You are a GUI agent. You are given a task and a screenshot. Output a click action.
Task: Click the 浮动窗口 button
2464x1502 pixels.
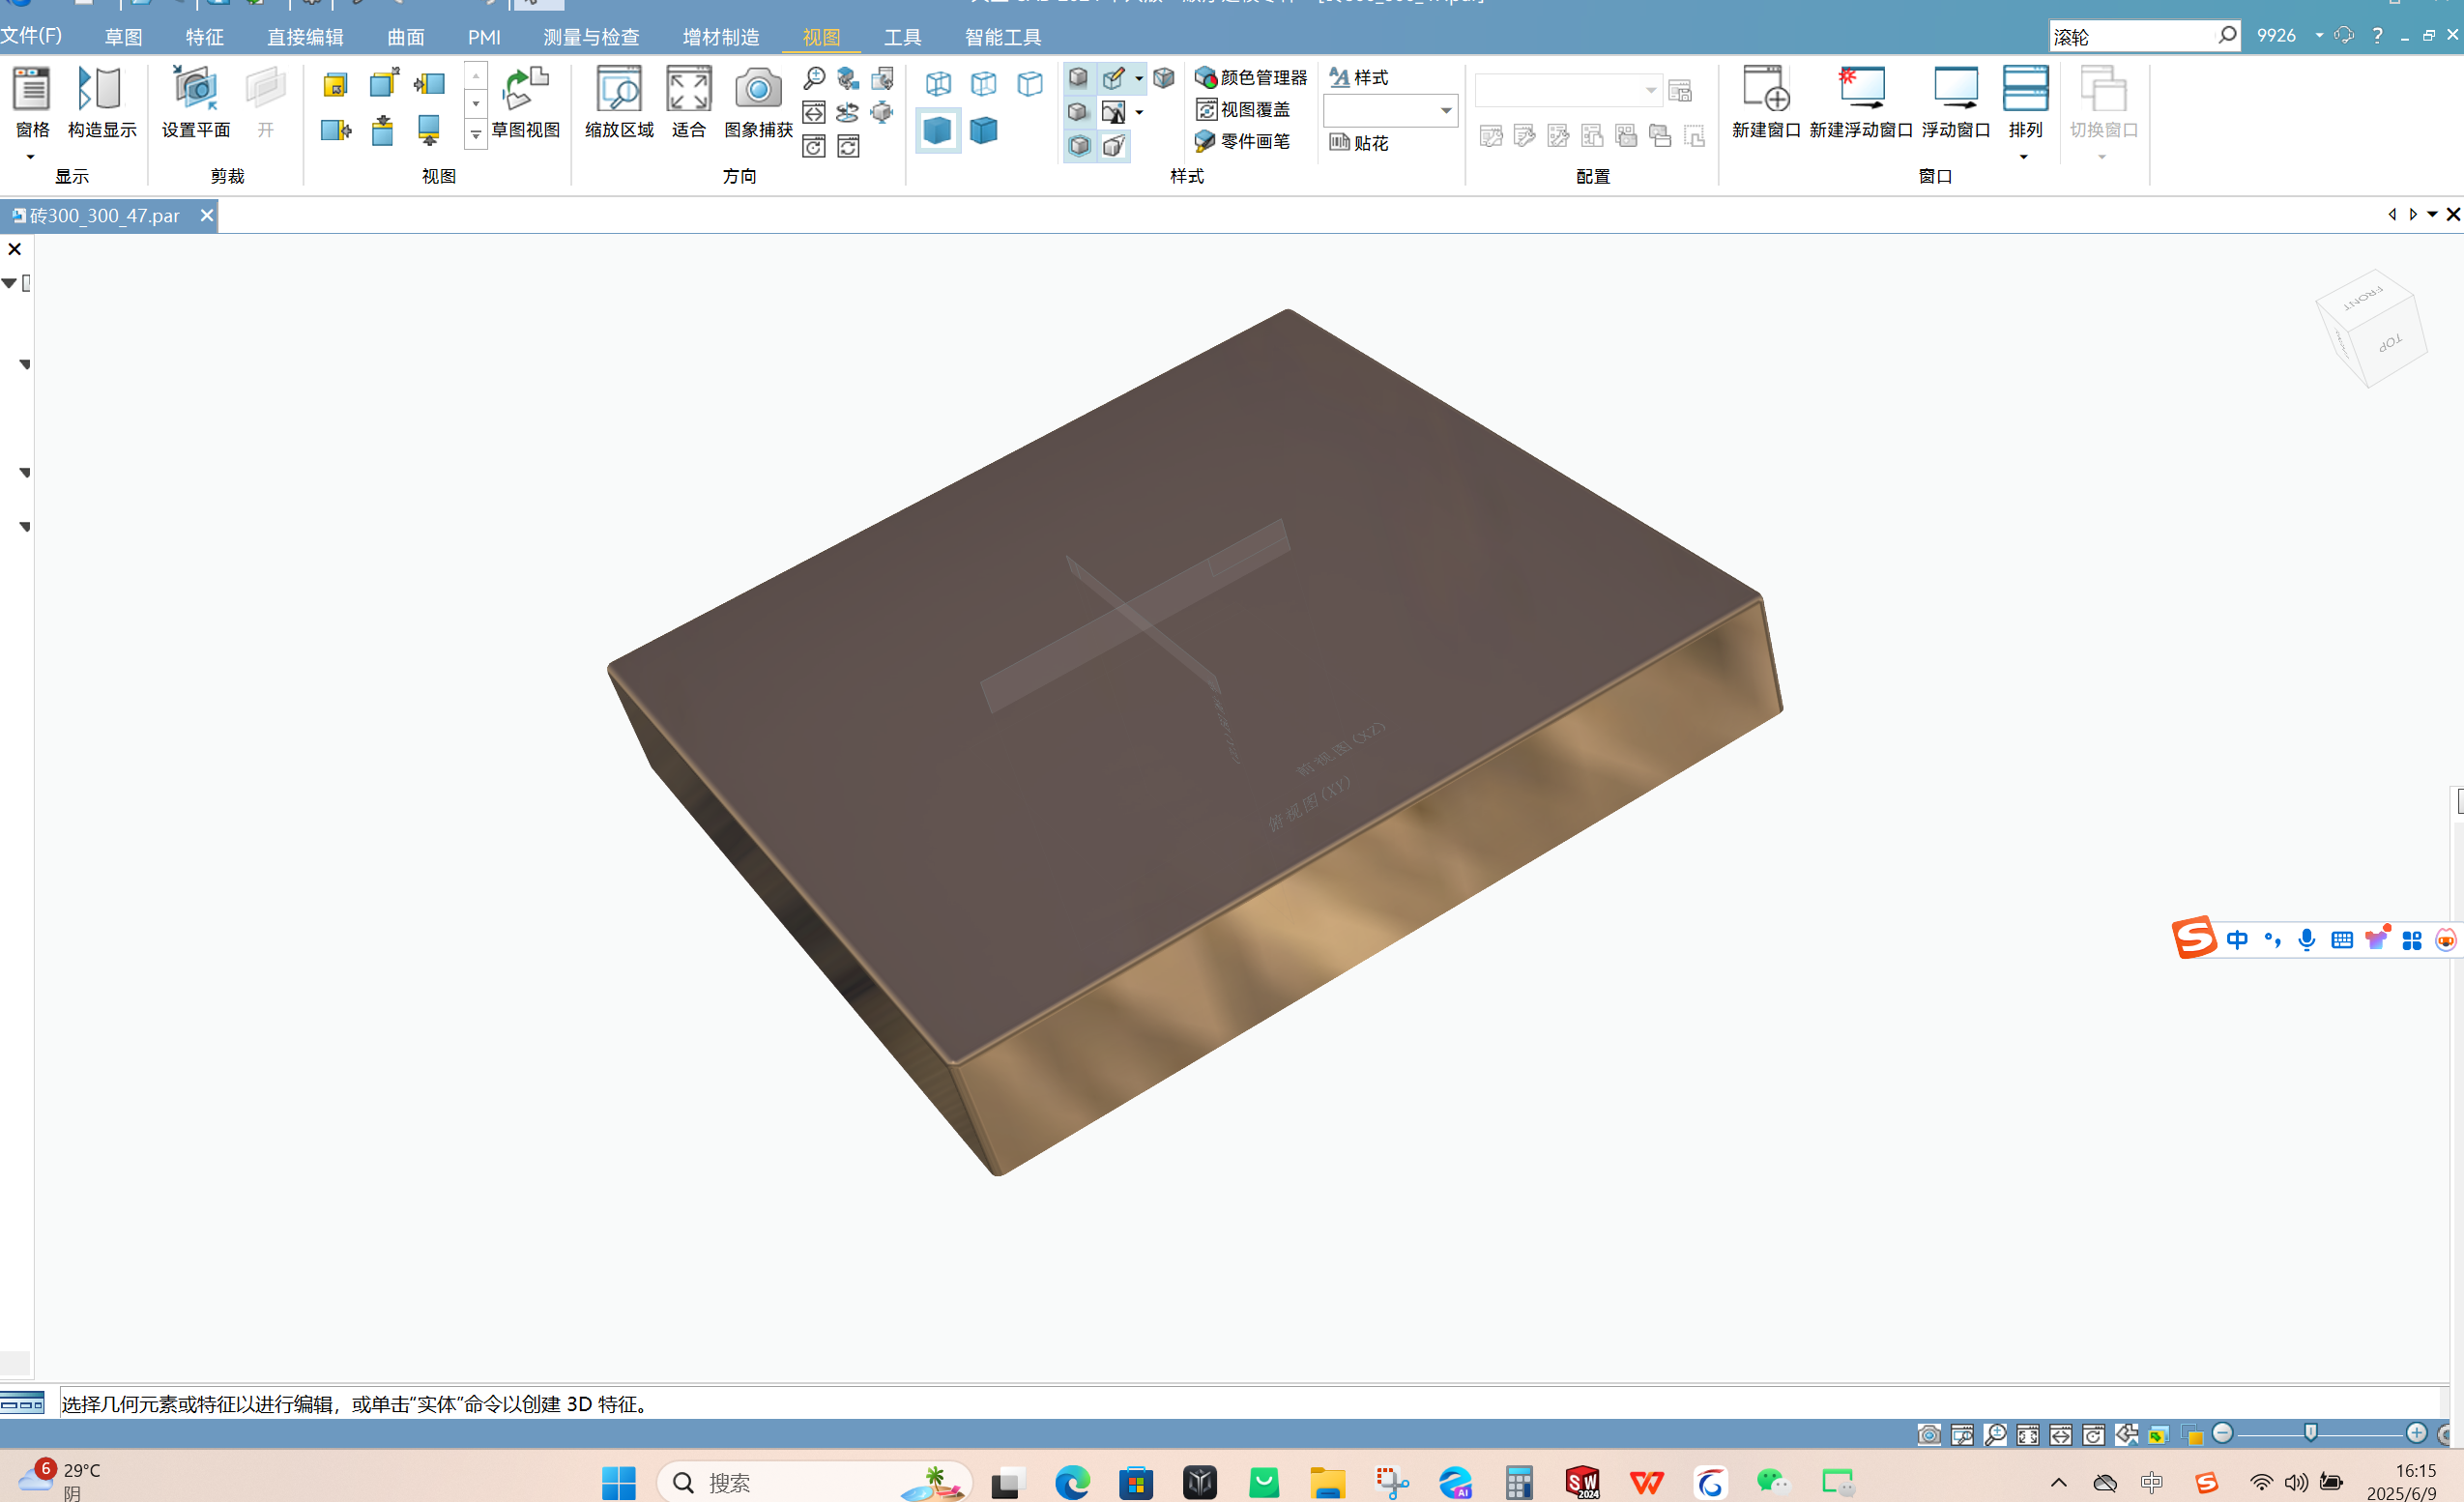(1956, 102)
